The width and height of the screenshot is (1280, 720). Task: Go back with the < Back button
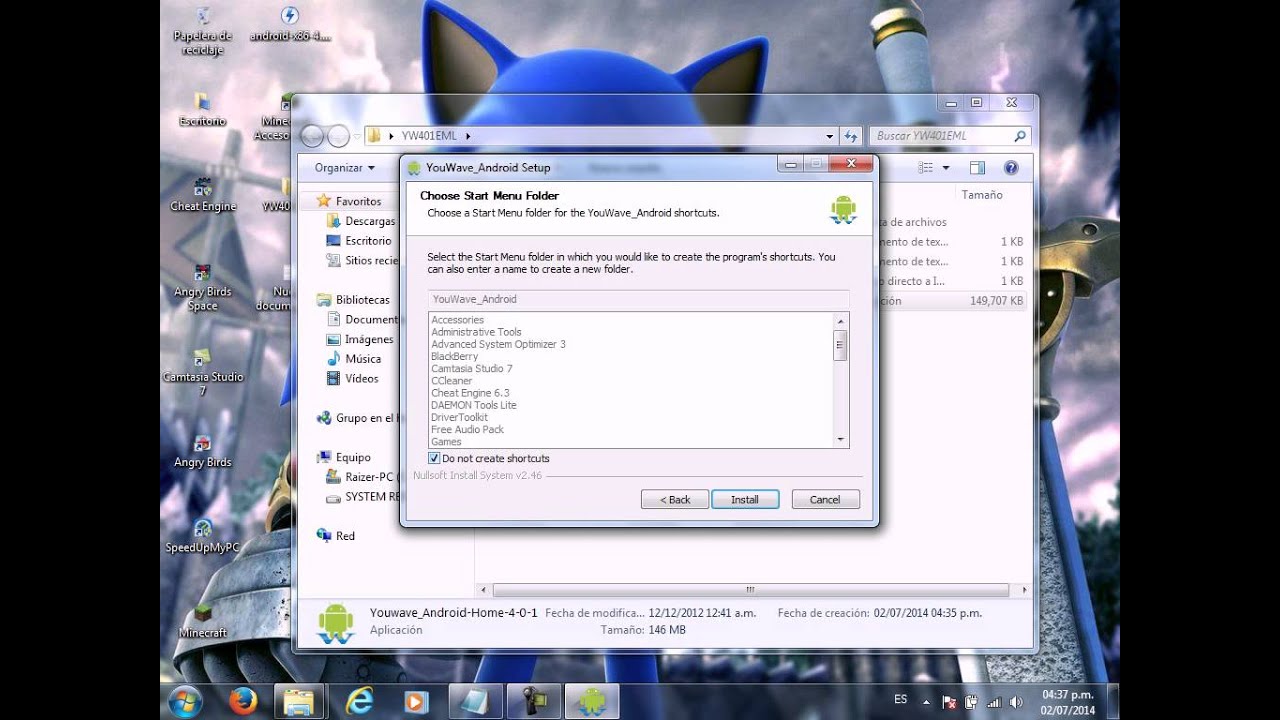(x=675, y=499)
